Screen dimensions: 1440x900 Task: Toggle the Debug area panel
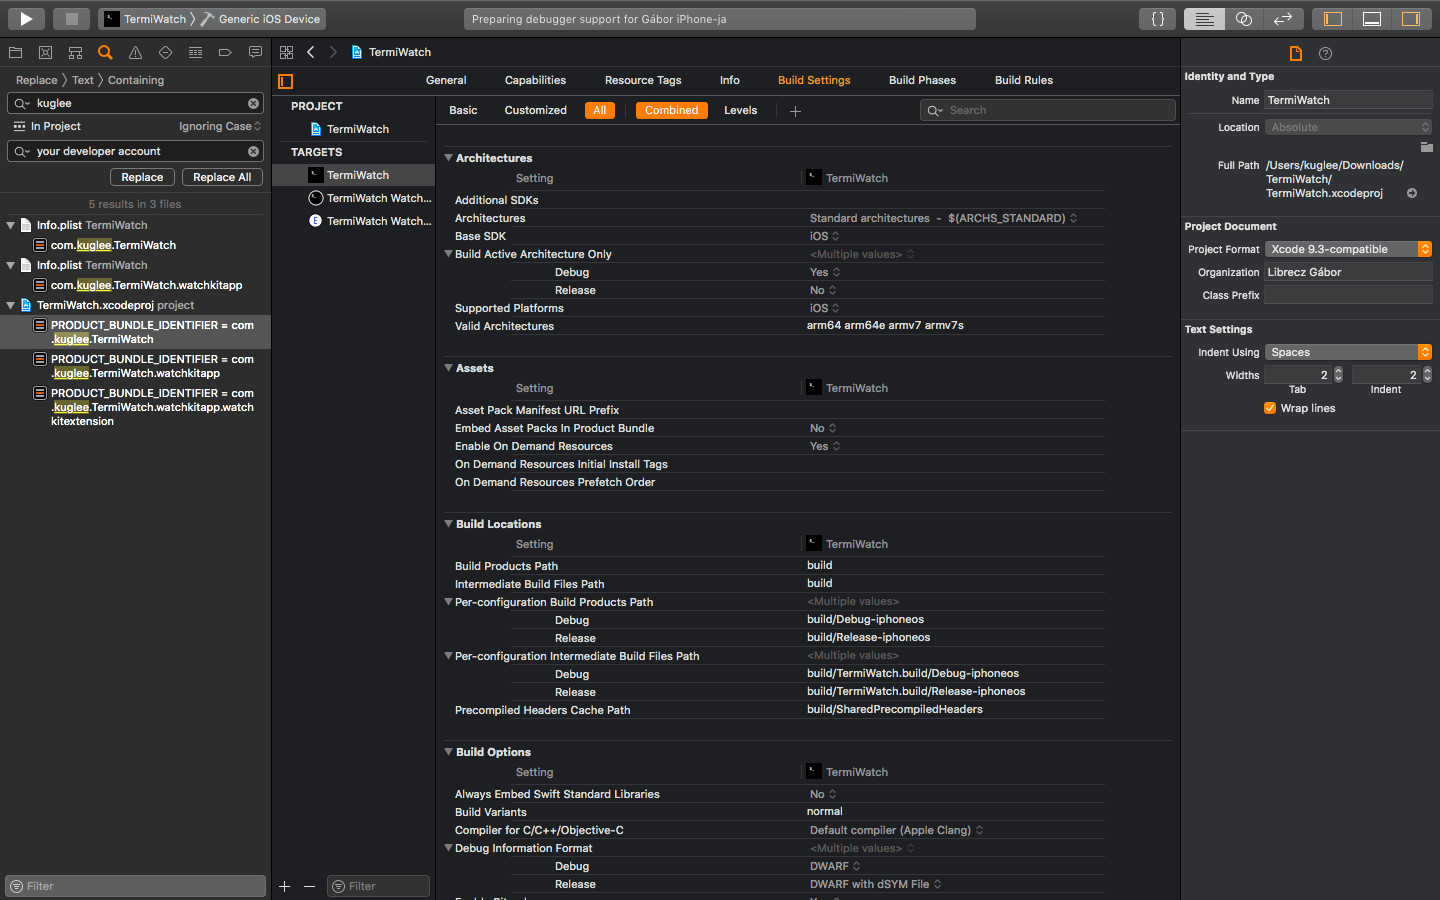[1372, 19]
